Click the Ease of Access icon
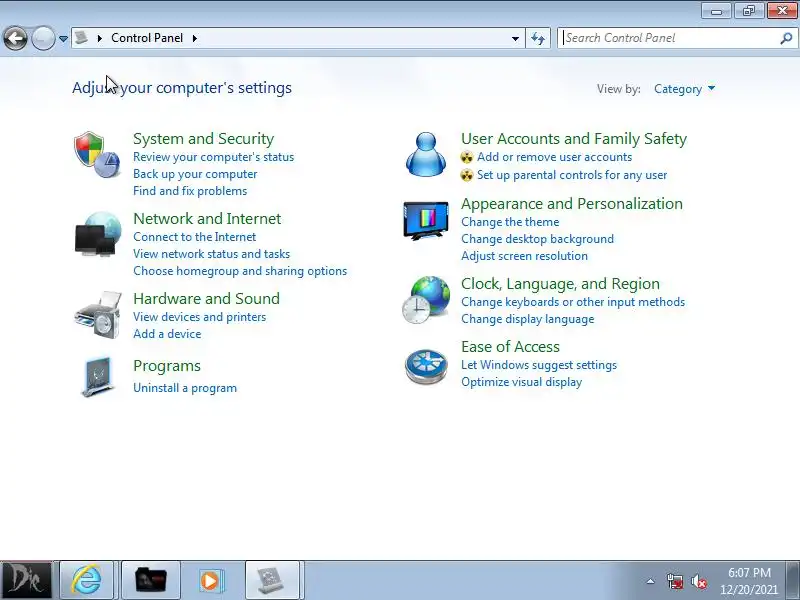800x600 pixels. (x=426, y=365)
